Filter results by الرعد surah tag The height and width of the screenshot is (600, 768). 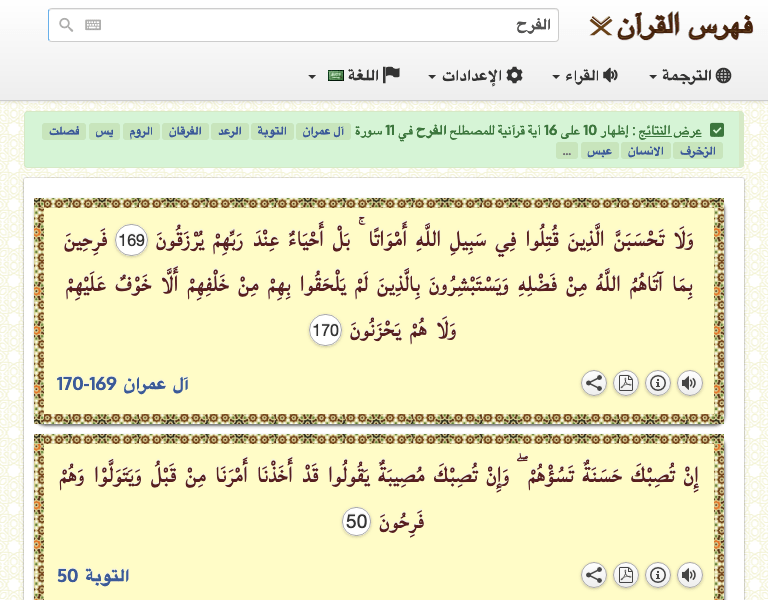point(230,131)
